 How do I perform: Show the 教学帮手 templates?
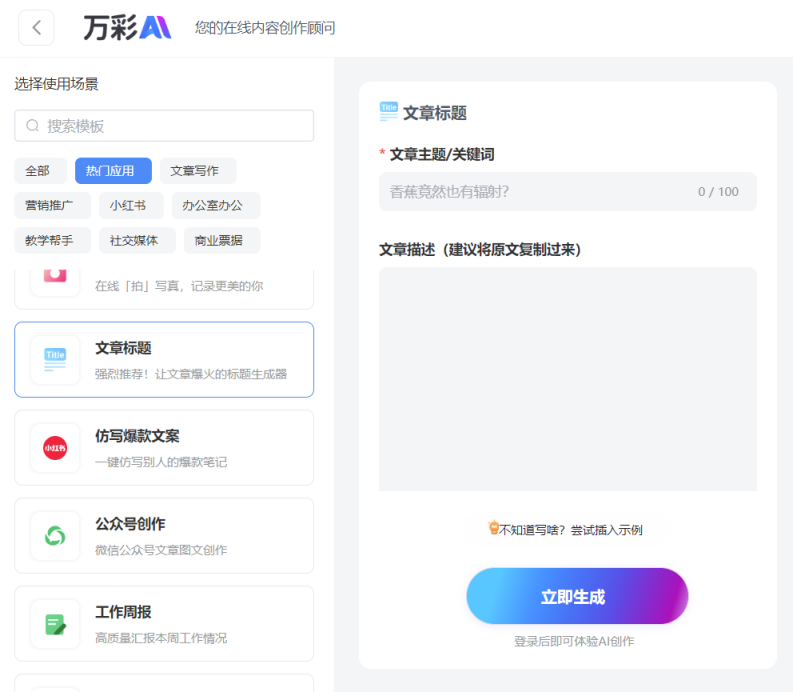point(51,241)
